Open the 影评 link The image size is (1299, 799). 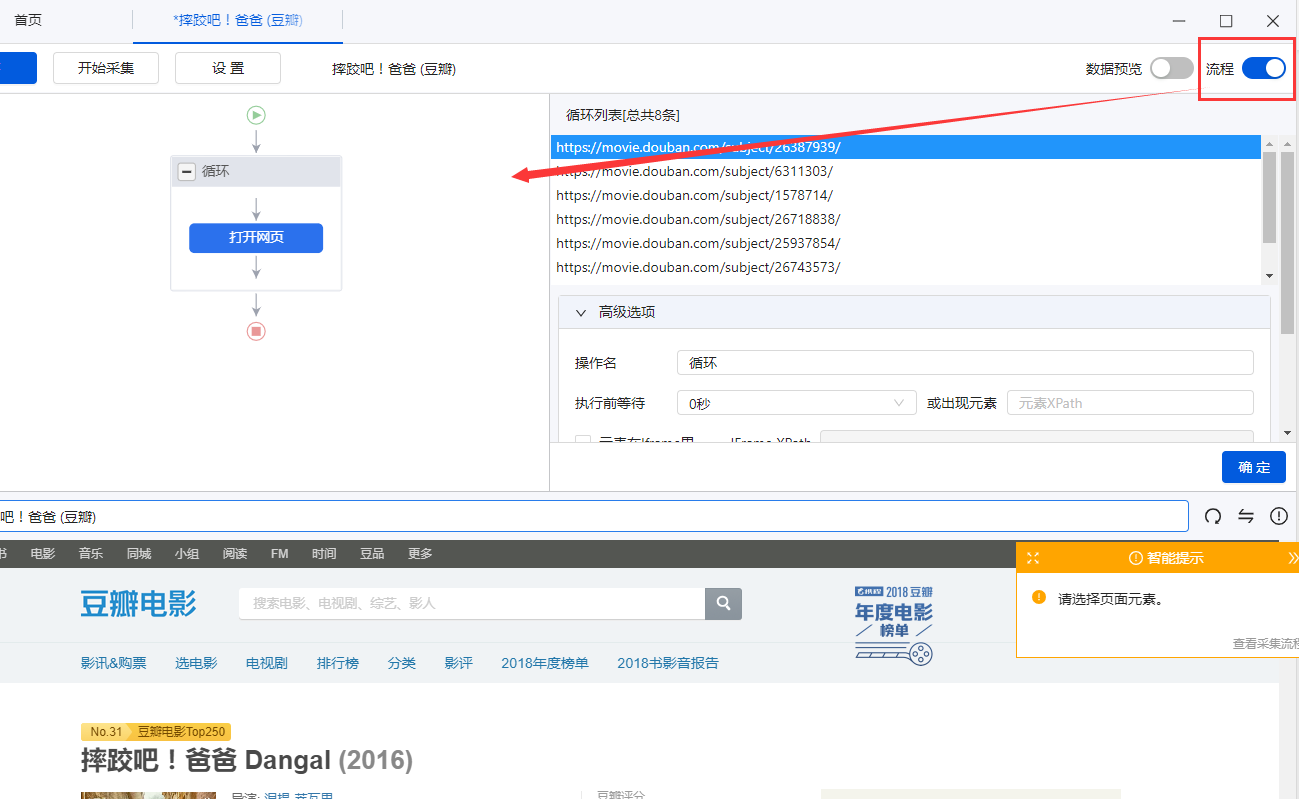(459, 662)
